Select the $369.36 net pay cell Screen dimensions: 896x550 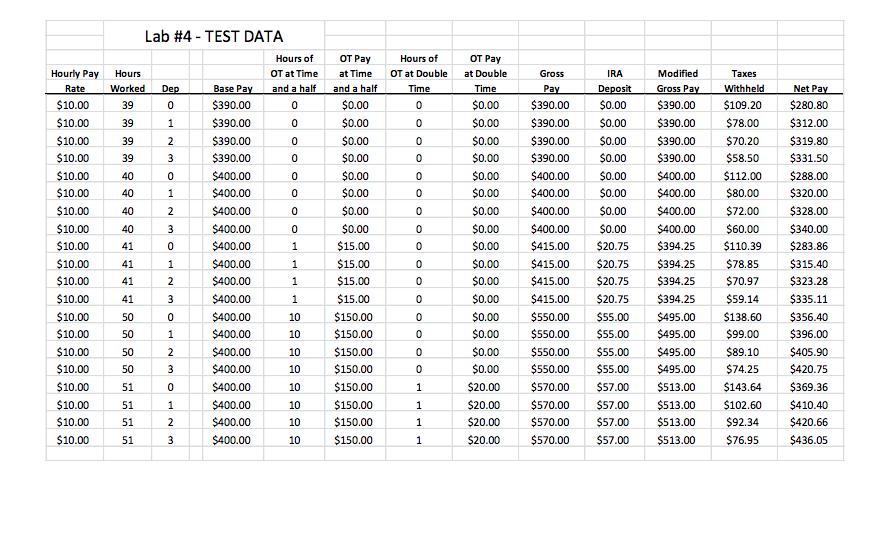click(x=809, y=387)
